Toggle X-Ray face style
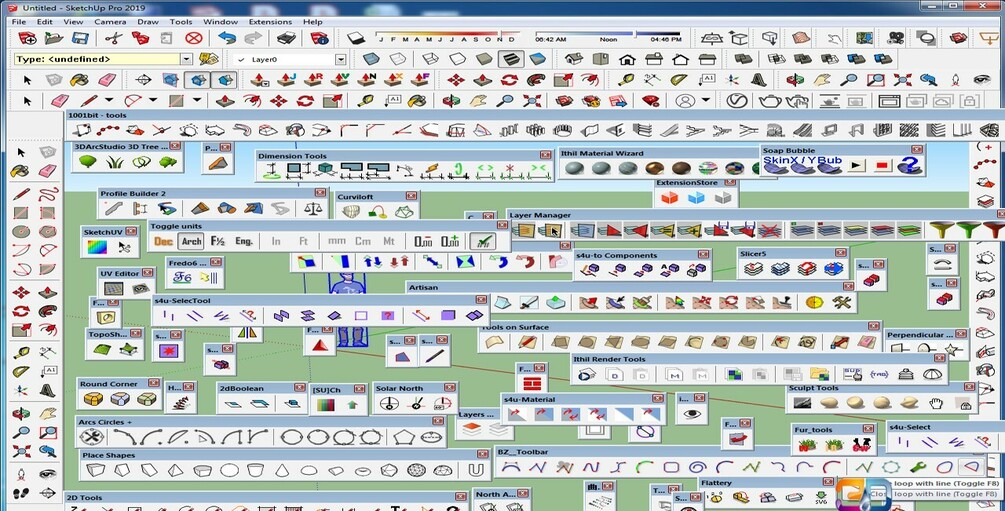Viewport: 1005px width, 511px height. (371, 60)
